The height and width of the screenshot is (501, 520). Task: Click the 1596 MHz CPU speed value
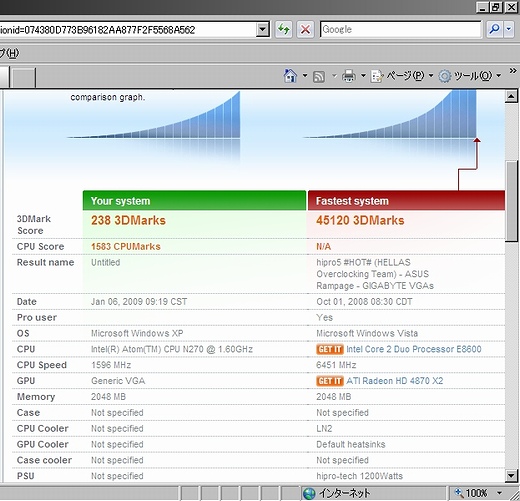pyautogui.click(x=111, y=365)
